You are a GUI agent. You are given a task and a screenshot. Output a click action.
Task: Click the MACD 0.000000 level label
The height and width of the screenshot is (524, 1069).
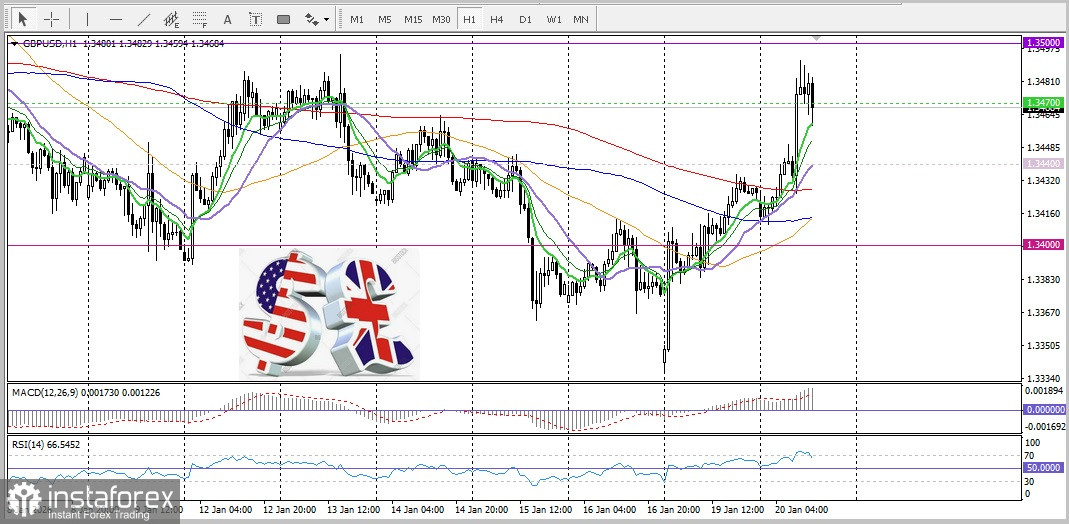1043,410
